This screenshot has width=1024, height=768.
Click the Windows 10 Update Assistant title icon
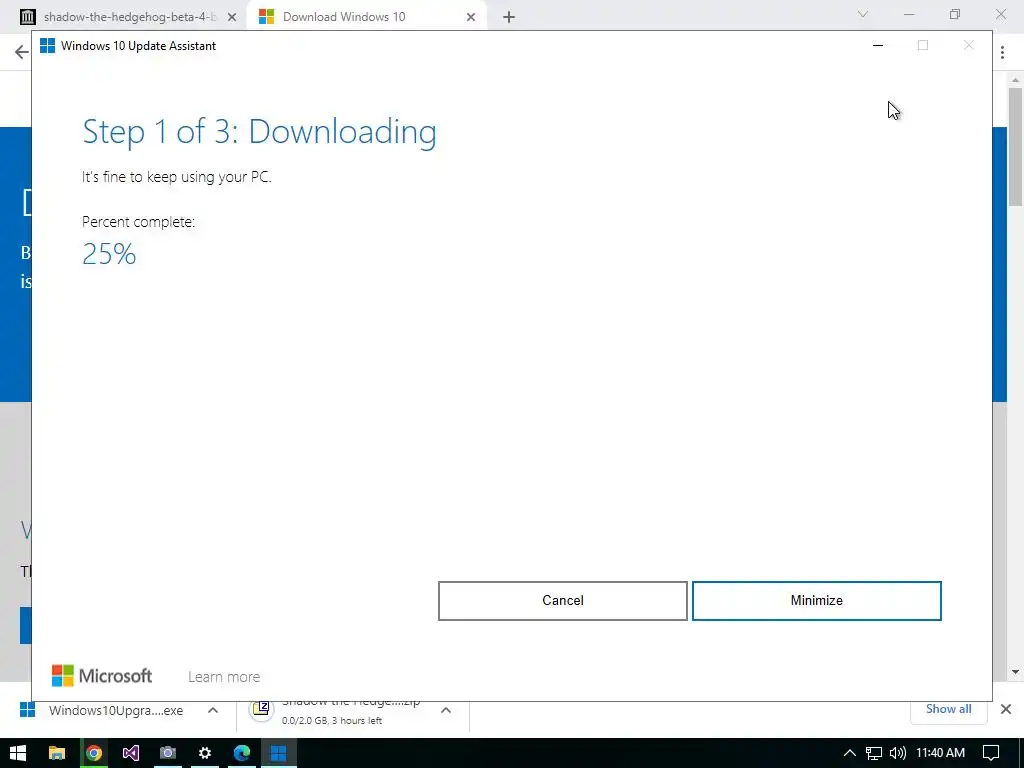point(47,46)
